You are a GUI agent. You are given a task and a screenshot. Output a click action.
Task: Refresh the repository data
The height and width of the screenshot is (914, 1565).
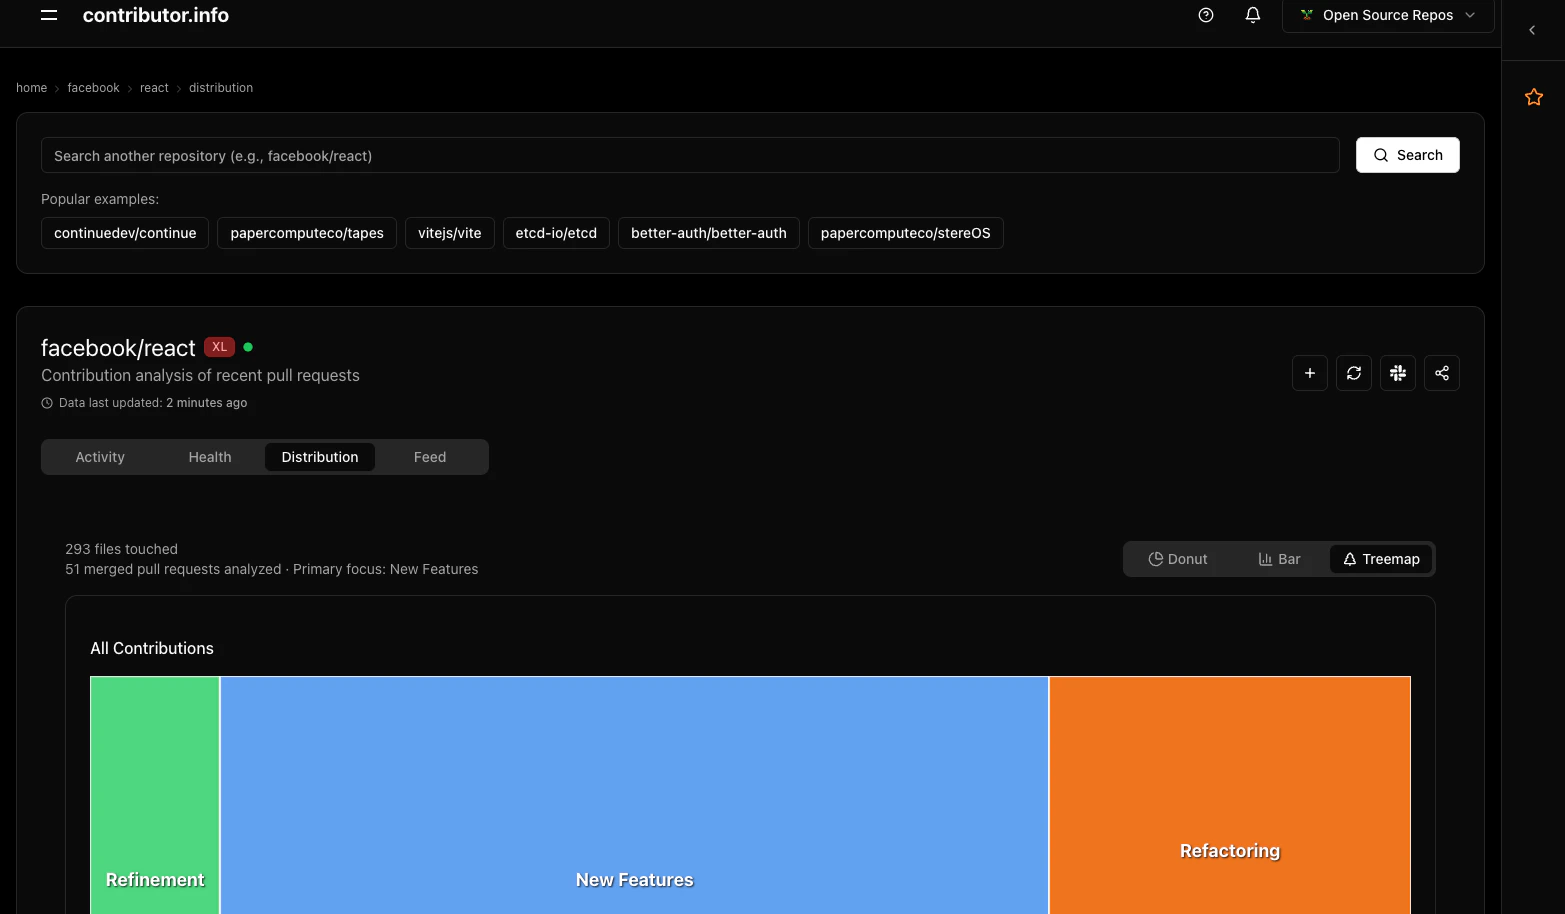click(1353, 372)
